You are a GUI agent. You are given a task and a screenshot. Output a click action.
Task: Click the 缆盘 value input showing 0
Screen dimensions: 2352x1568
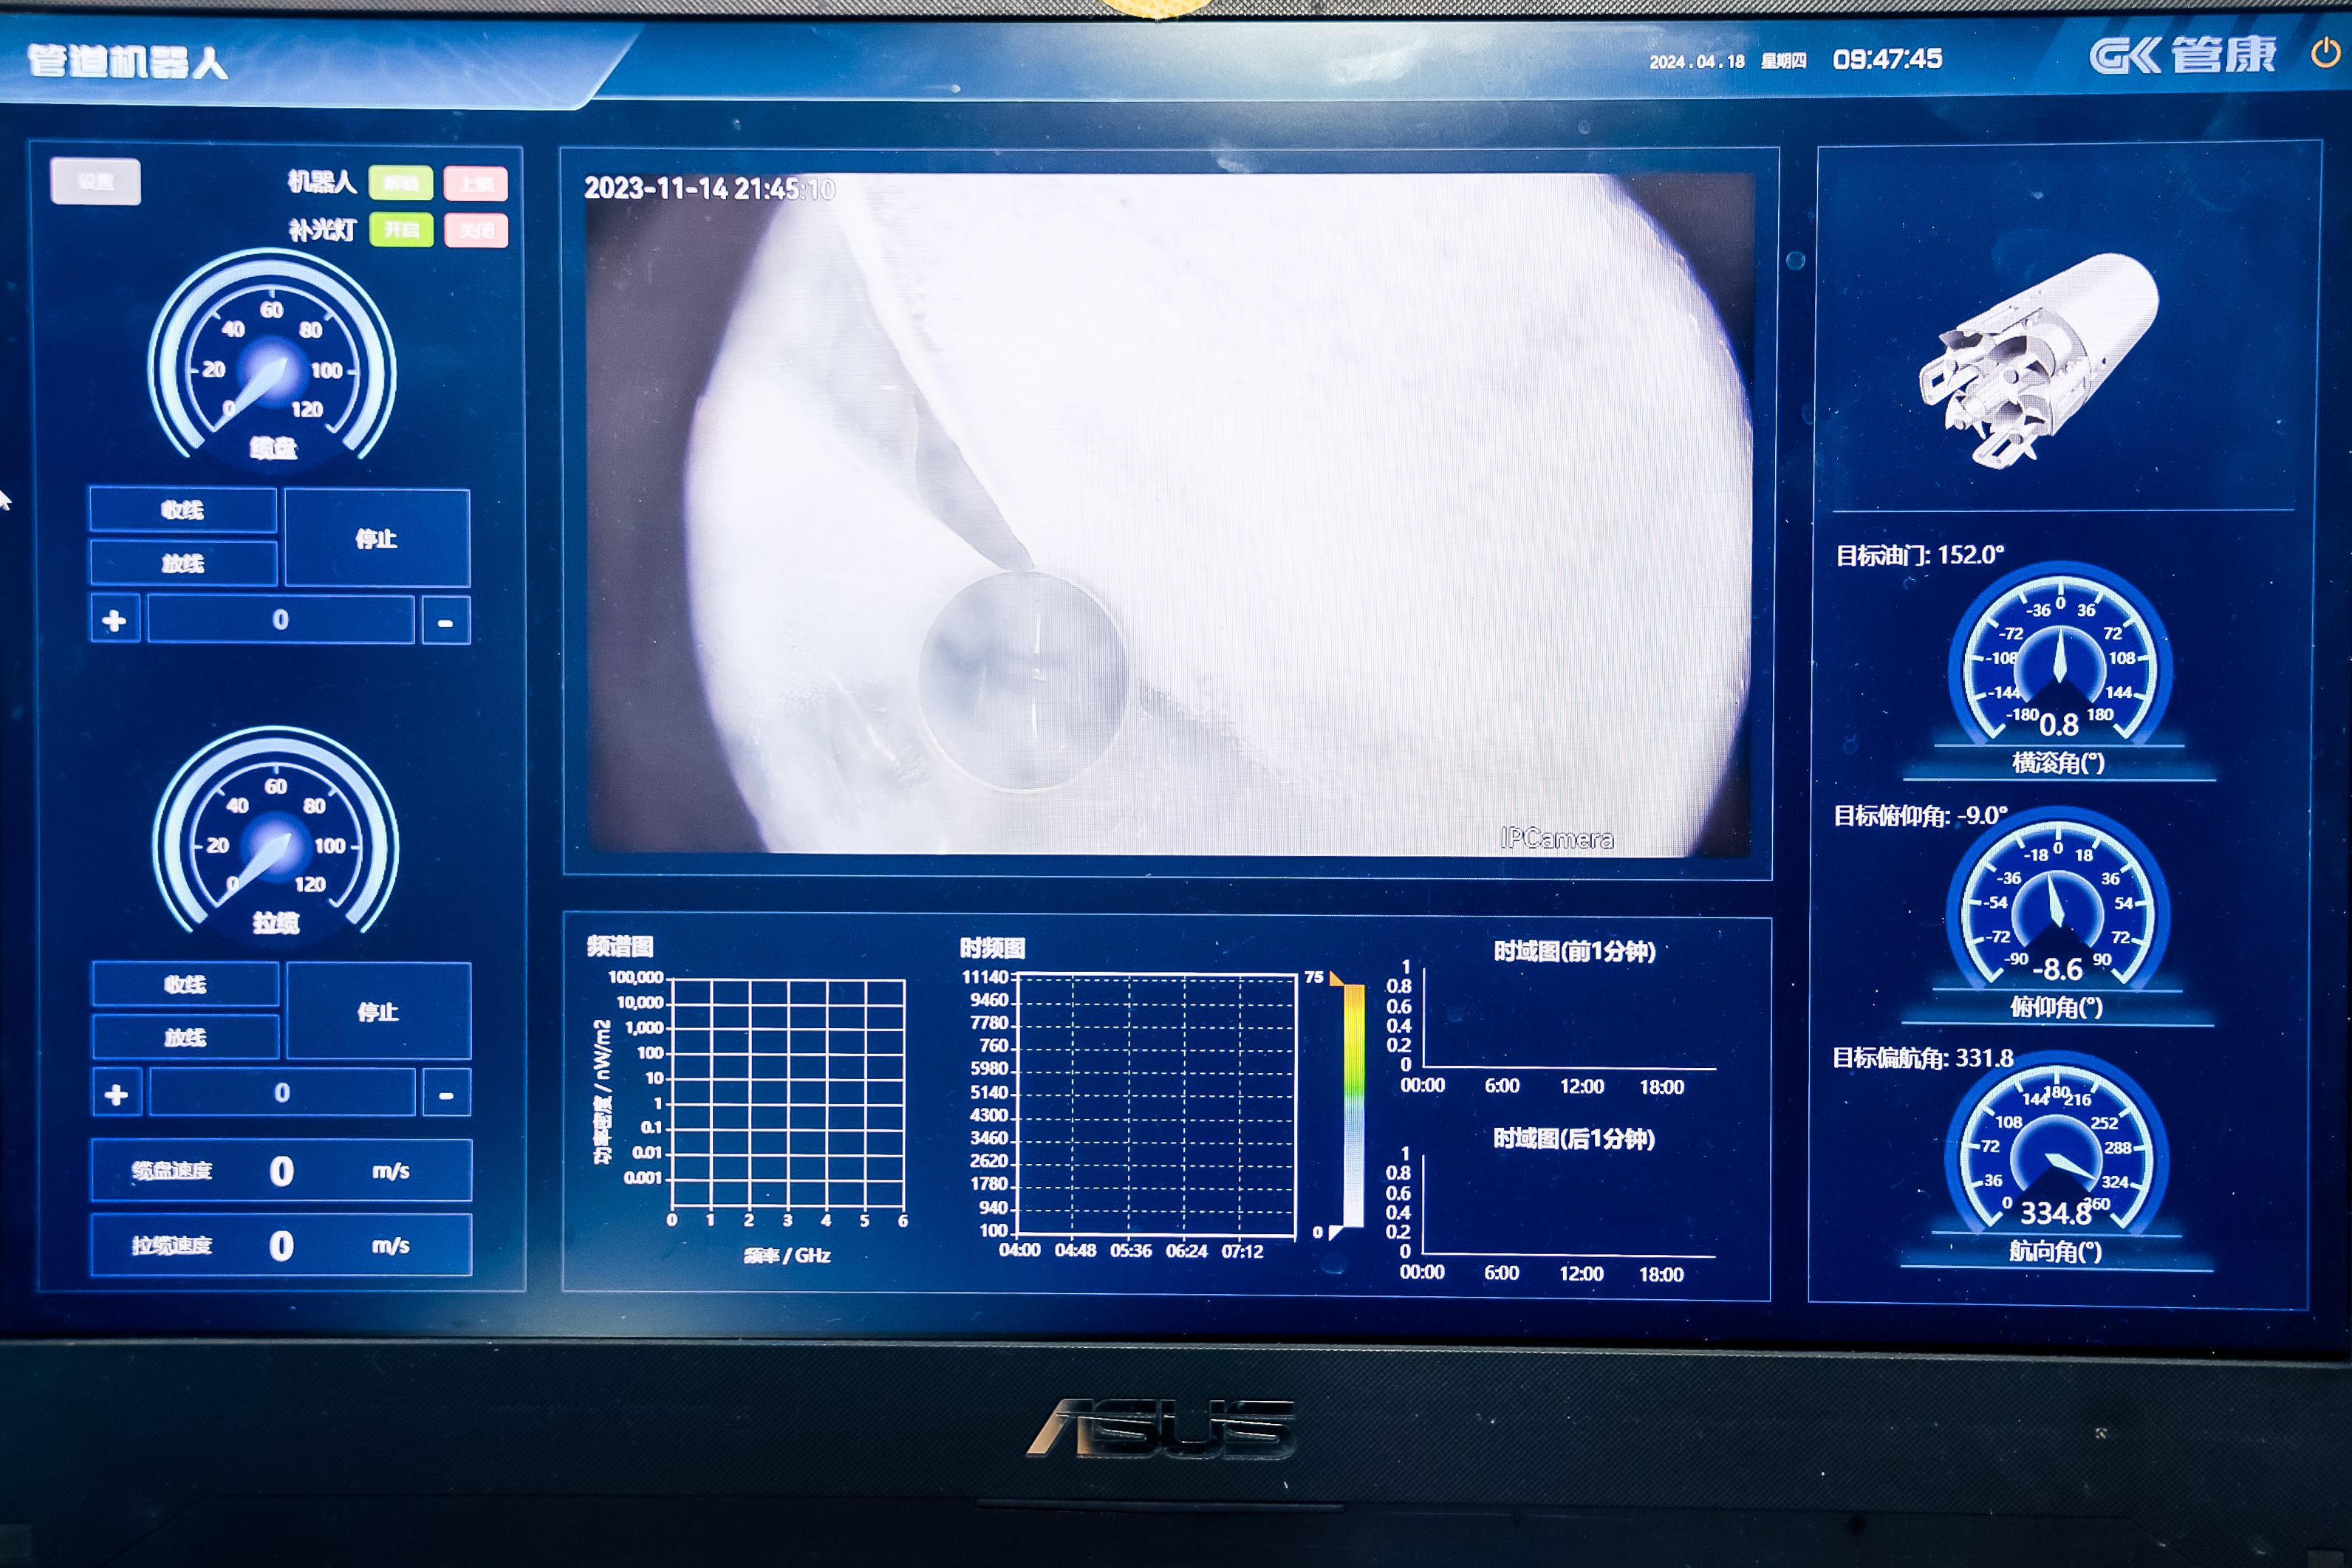pos(281,620)
